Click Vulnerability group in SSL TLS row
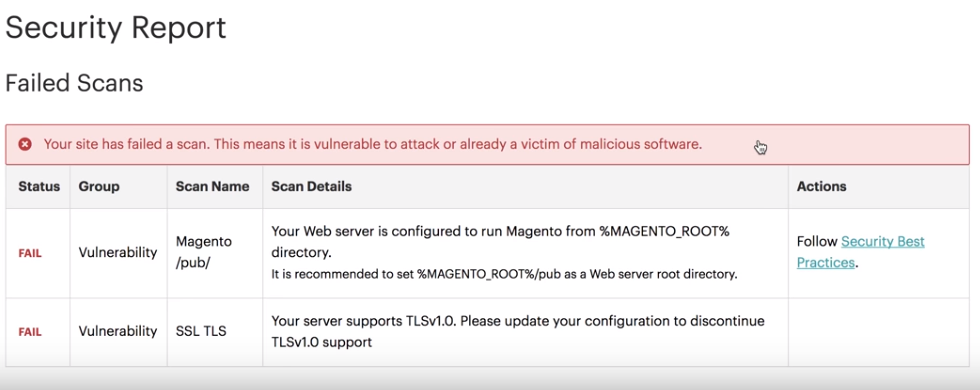Image resolution: width=980 pixels, height=390 pixels. (118, 331)
